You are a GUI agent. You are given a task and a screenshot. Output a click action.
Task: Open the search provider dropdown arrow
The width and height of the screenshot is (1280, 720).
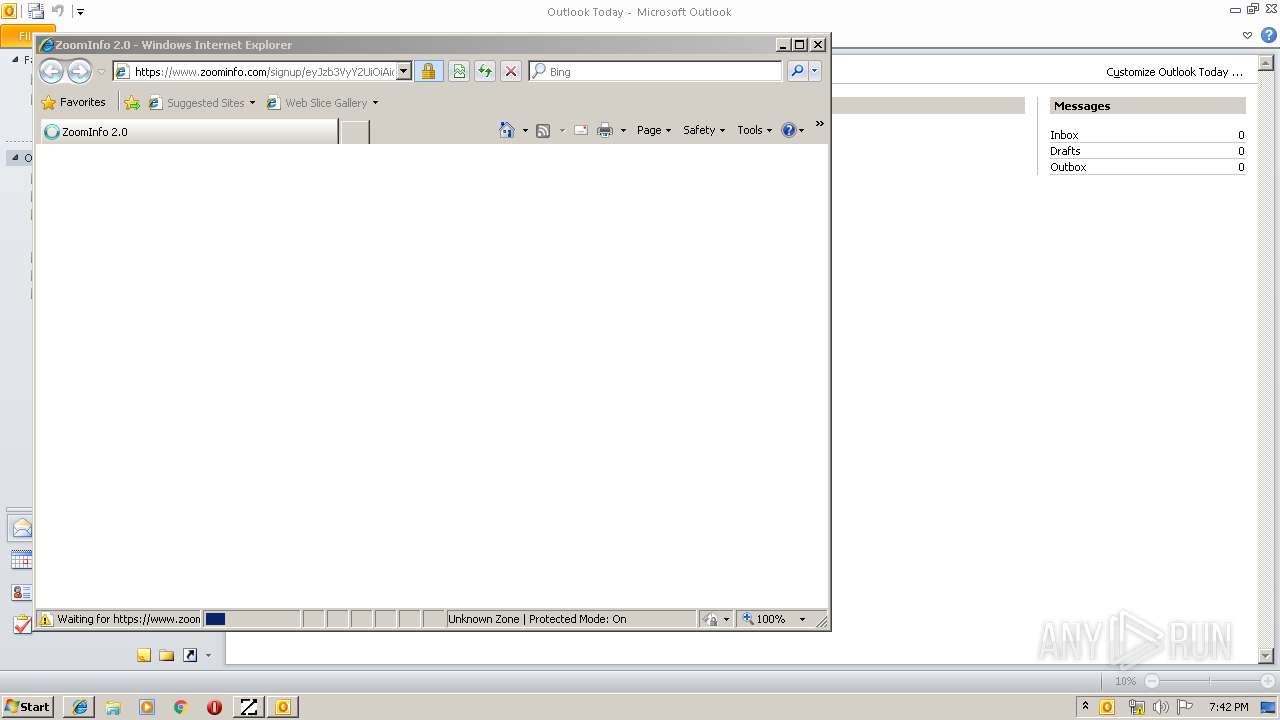(815, 71)
